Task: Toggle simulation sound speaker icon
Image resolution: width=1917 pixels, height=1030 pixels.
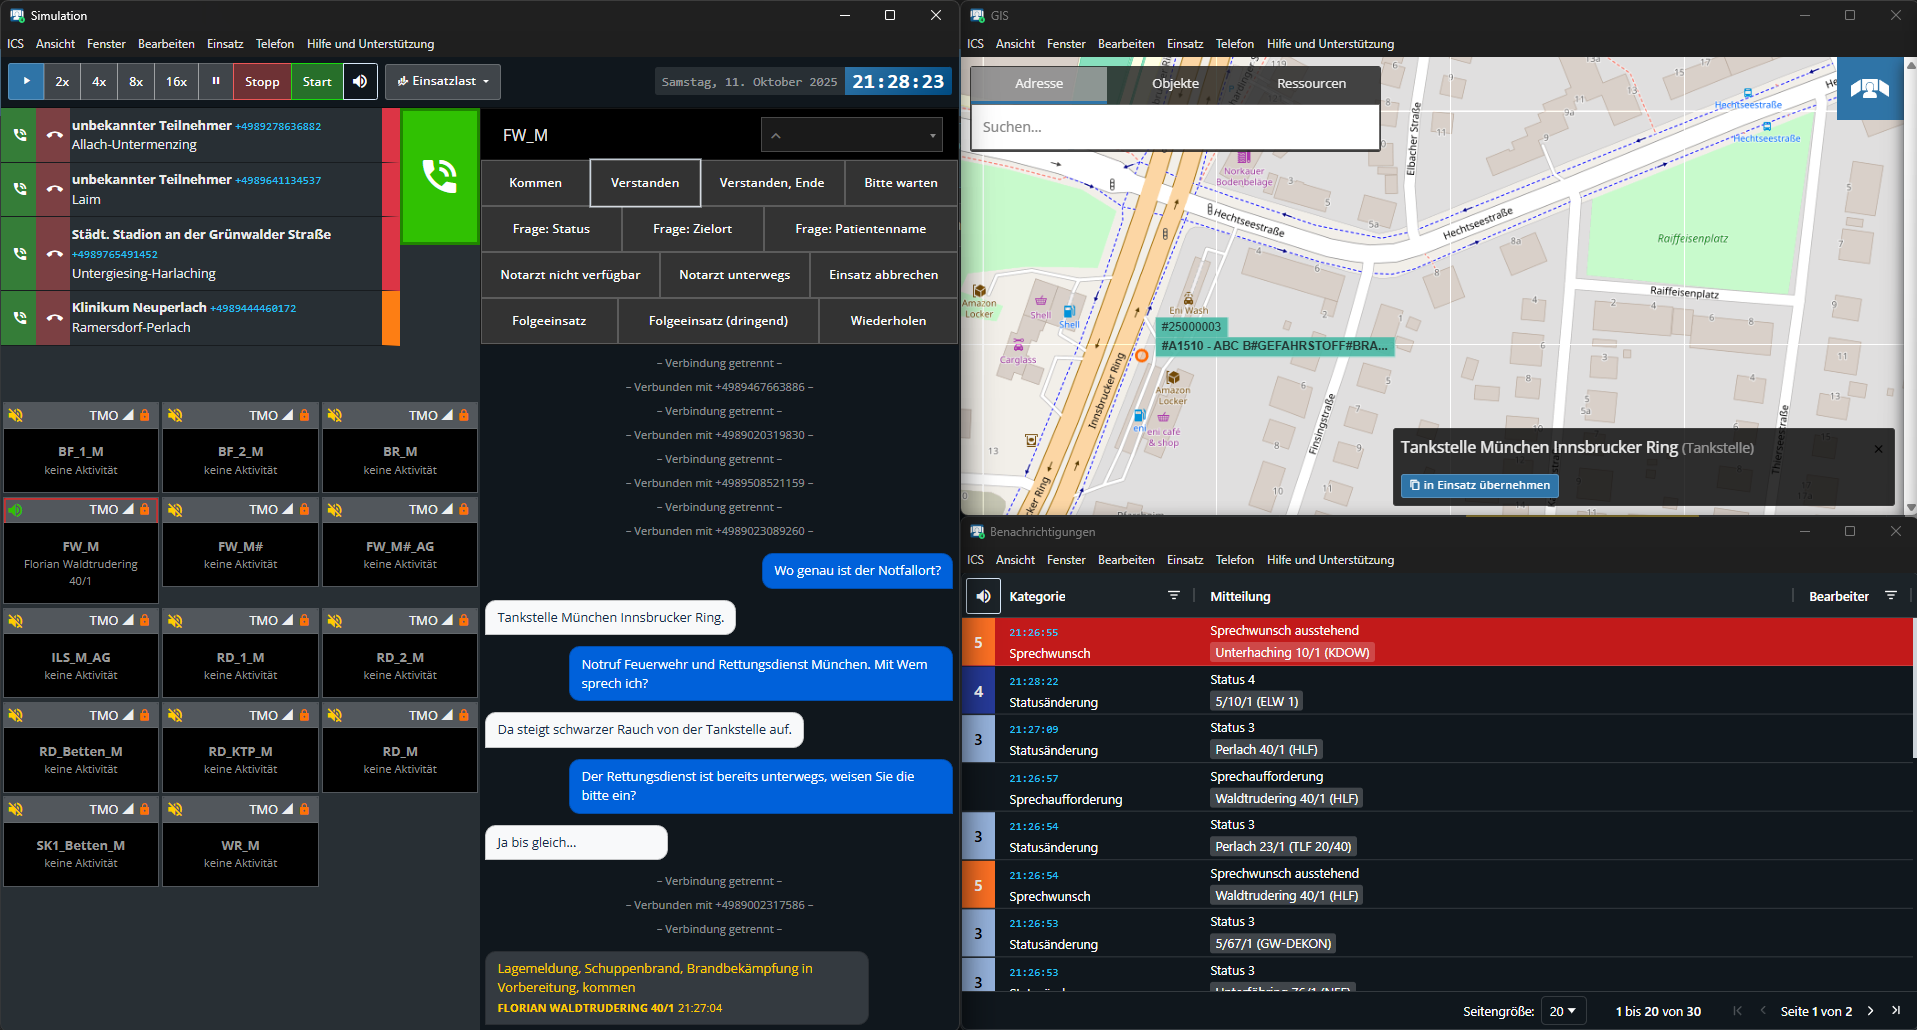Action: point(360,82)
